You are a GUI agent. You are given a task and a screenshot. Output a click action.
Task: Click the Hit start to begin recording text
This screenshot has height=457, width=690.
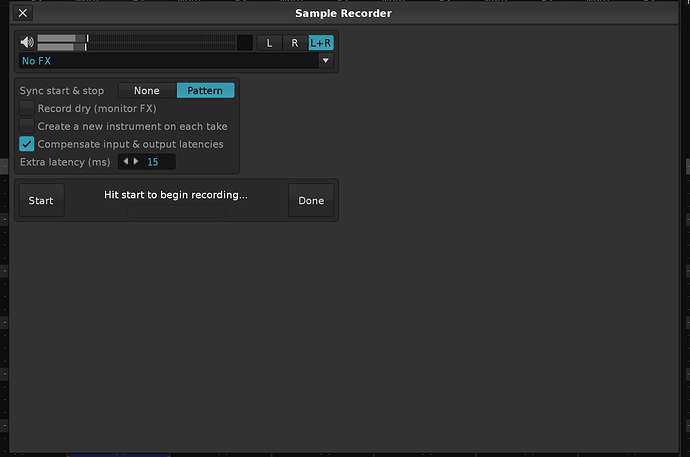point(176,195)
